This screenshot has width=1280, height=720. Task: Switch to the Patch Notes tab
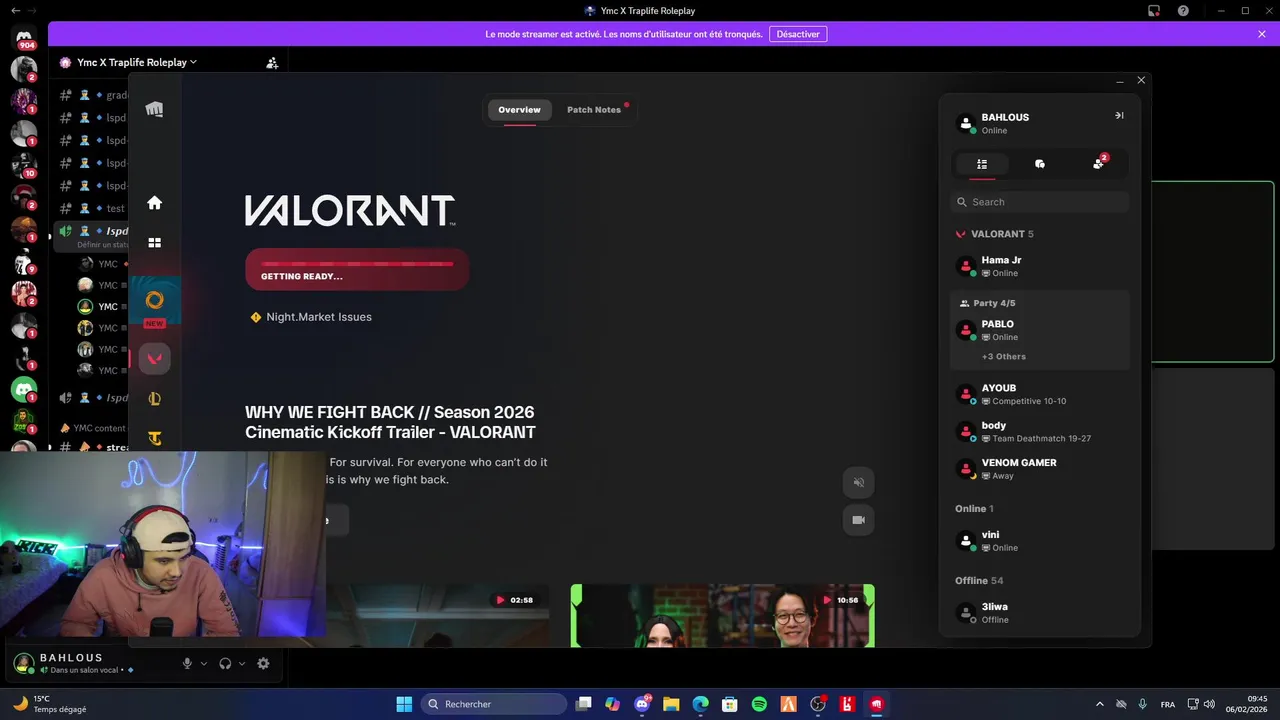pyautogui.click(x=594, y=110)
